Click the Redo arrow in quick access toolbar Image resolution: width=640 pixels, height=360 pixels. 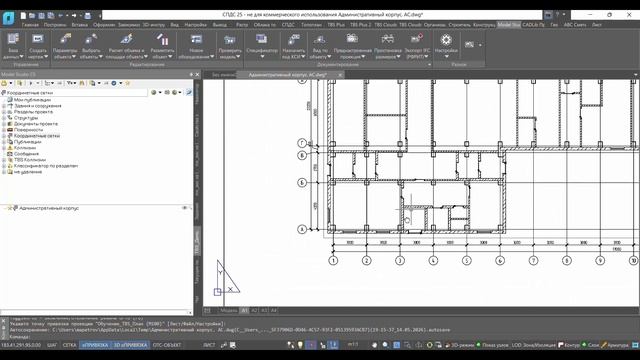click(74, 16)
